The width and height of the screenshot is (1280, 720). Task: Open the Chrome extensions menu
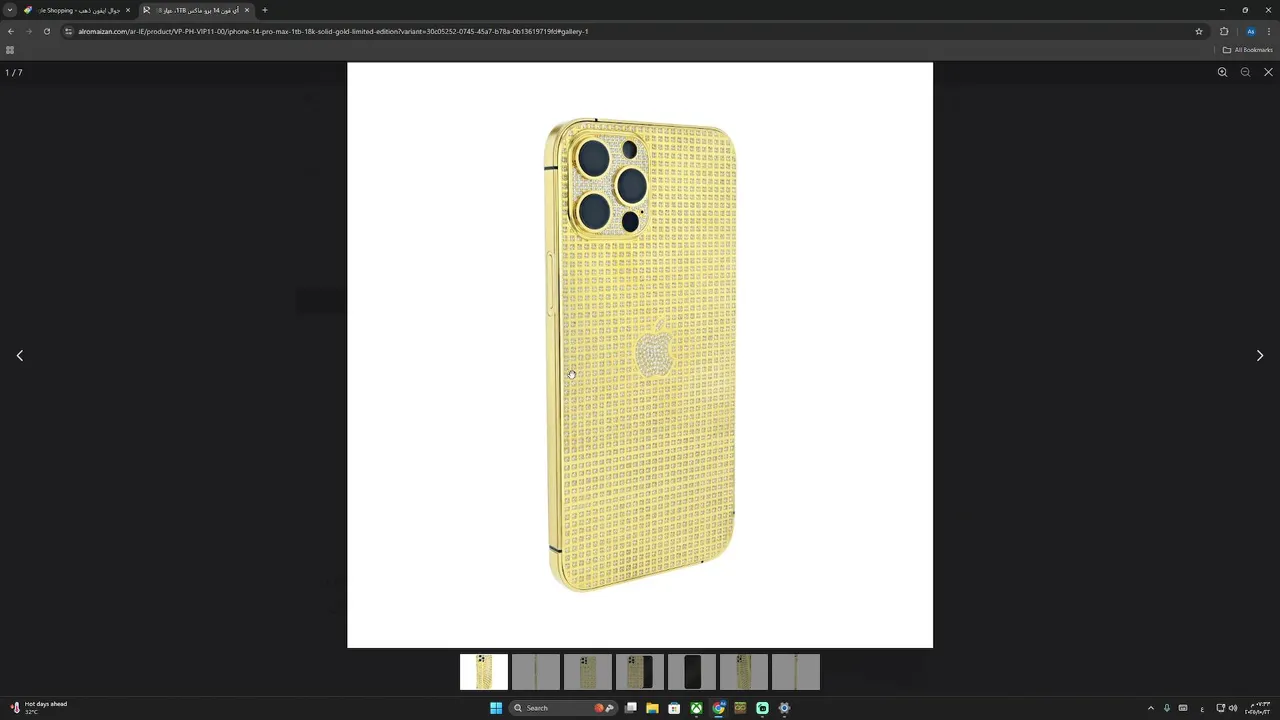pyautogui.click(x=1224, y=31)
